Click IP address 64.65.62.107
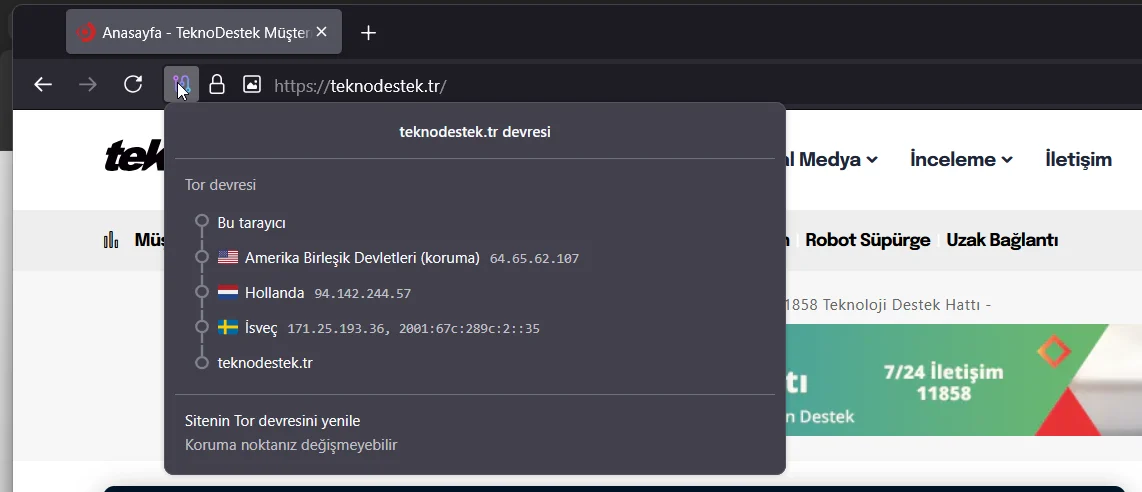This screenshot has width=1142, height=492. click(534, 258)
